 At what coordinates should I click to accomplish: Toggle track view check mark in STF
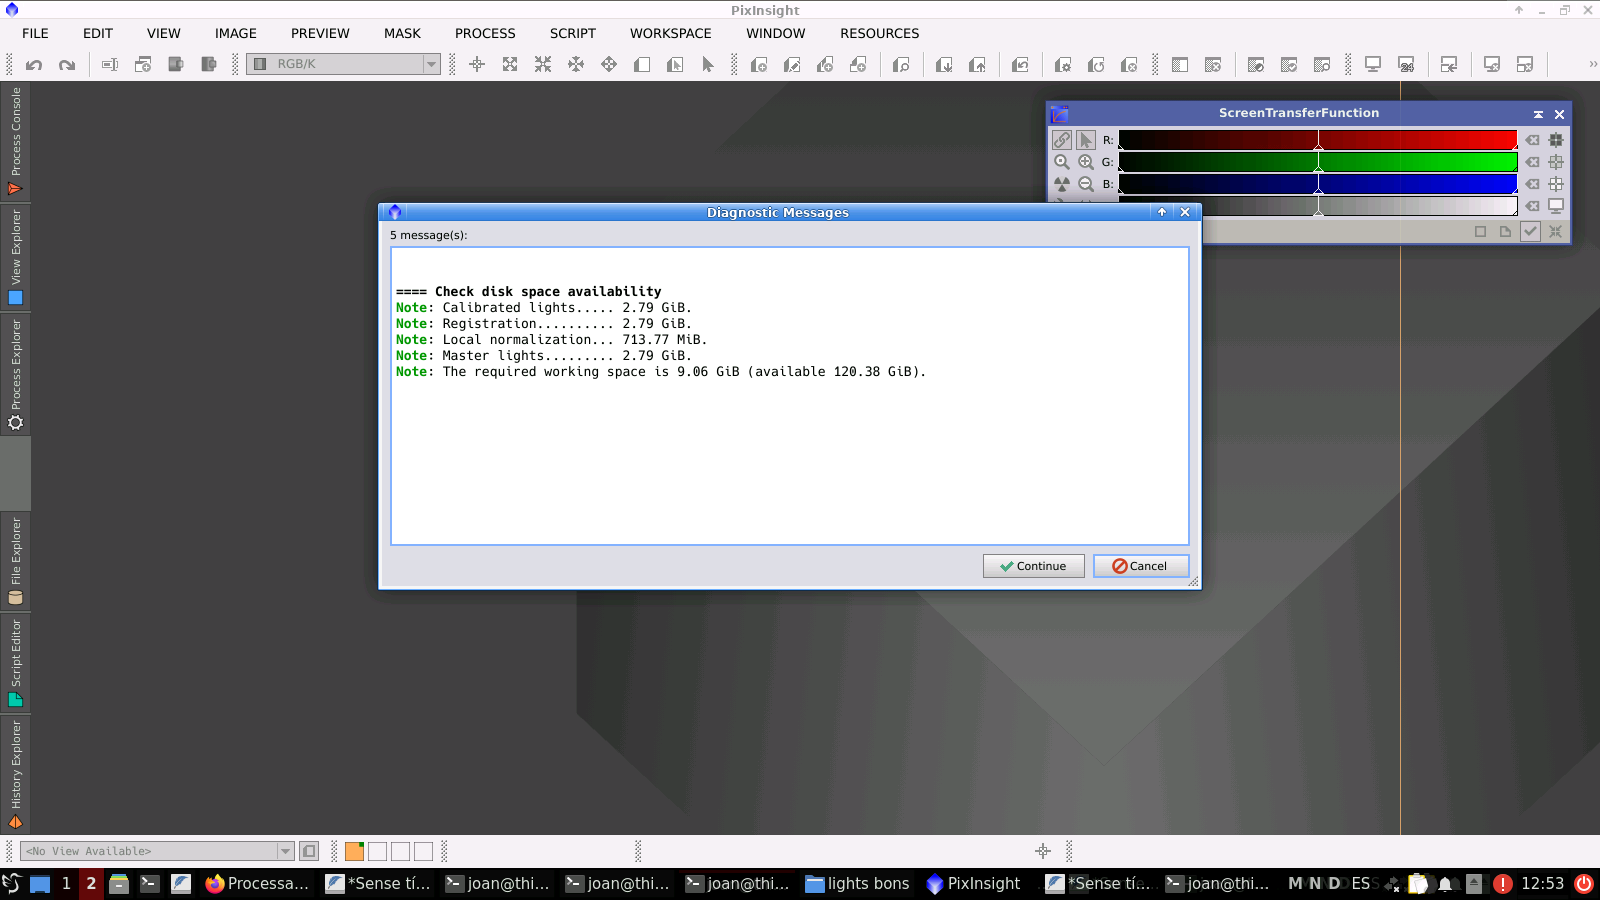click(1530, 231)
